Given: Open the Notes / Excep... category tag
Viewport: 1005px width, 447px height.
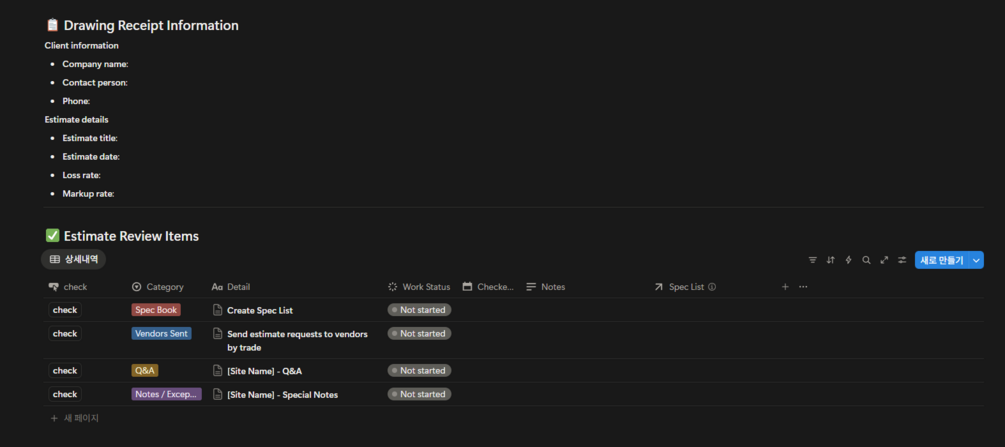Looking at the screenshot, I should [167, 394].
